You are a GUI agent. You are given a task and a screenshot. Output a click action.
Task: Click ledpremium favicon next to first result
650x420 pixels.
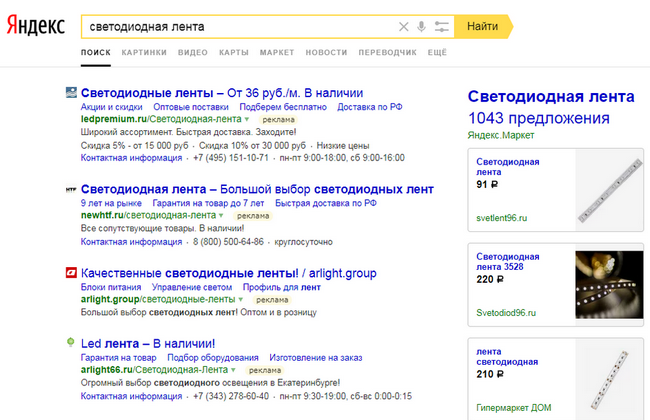(x=71, y=92)
